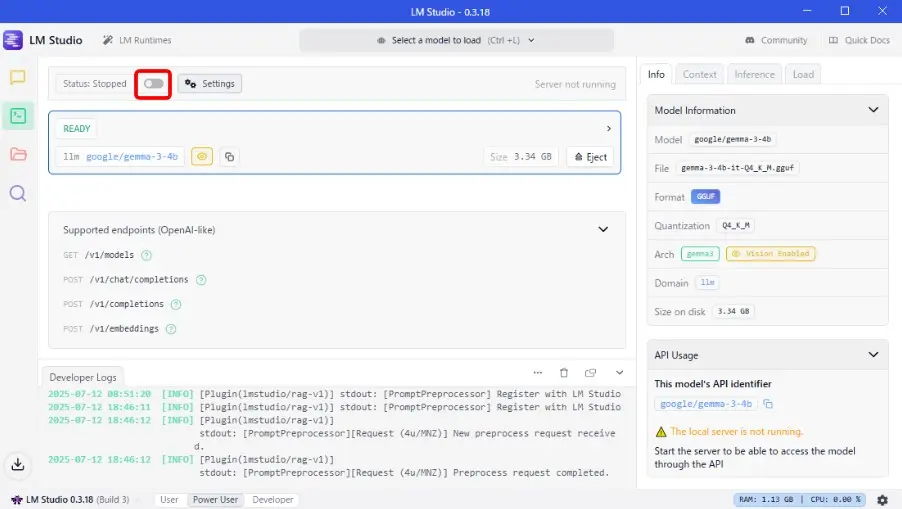Click the vision eye icon beside google/gemma-3-4b
902x509 pixels.
coord(202,156)
